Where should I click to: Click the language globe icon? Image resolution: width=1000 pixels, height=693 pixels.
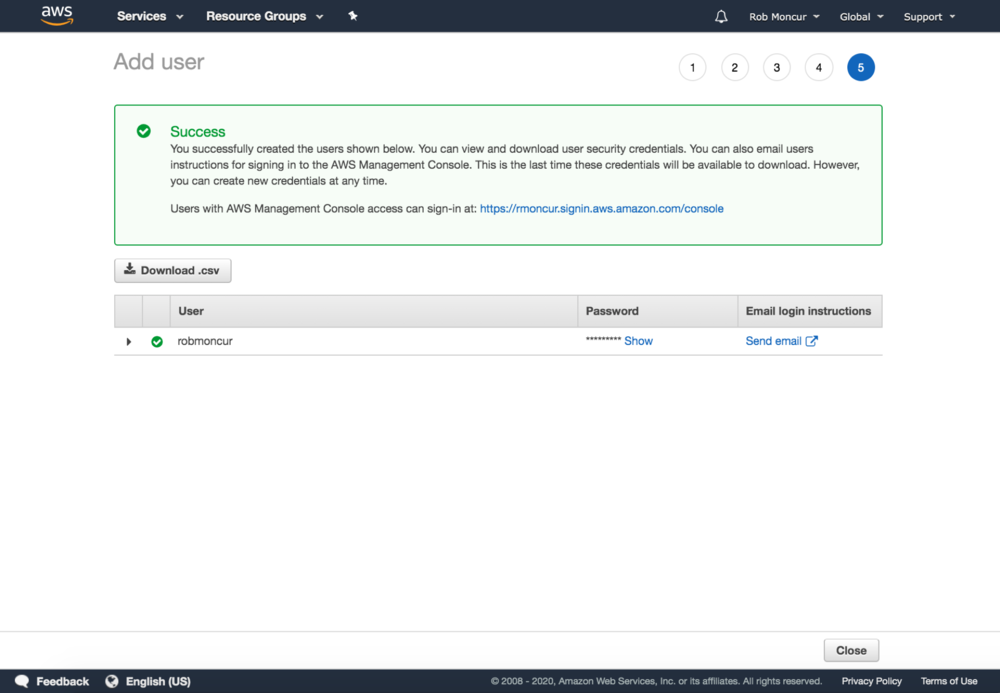pos(112,681)
